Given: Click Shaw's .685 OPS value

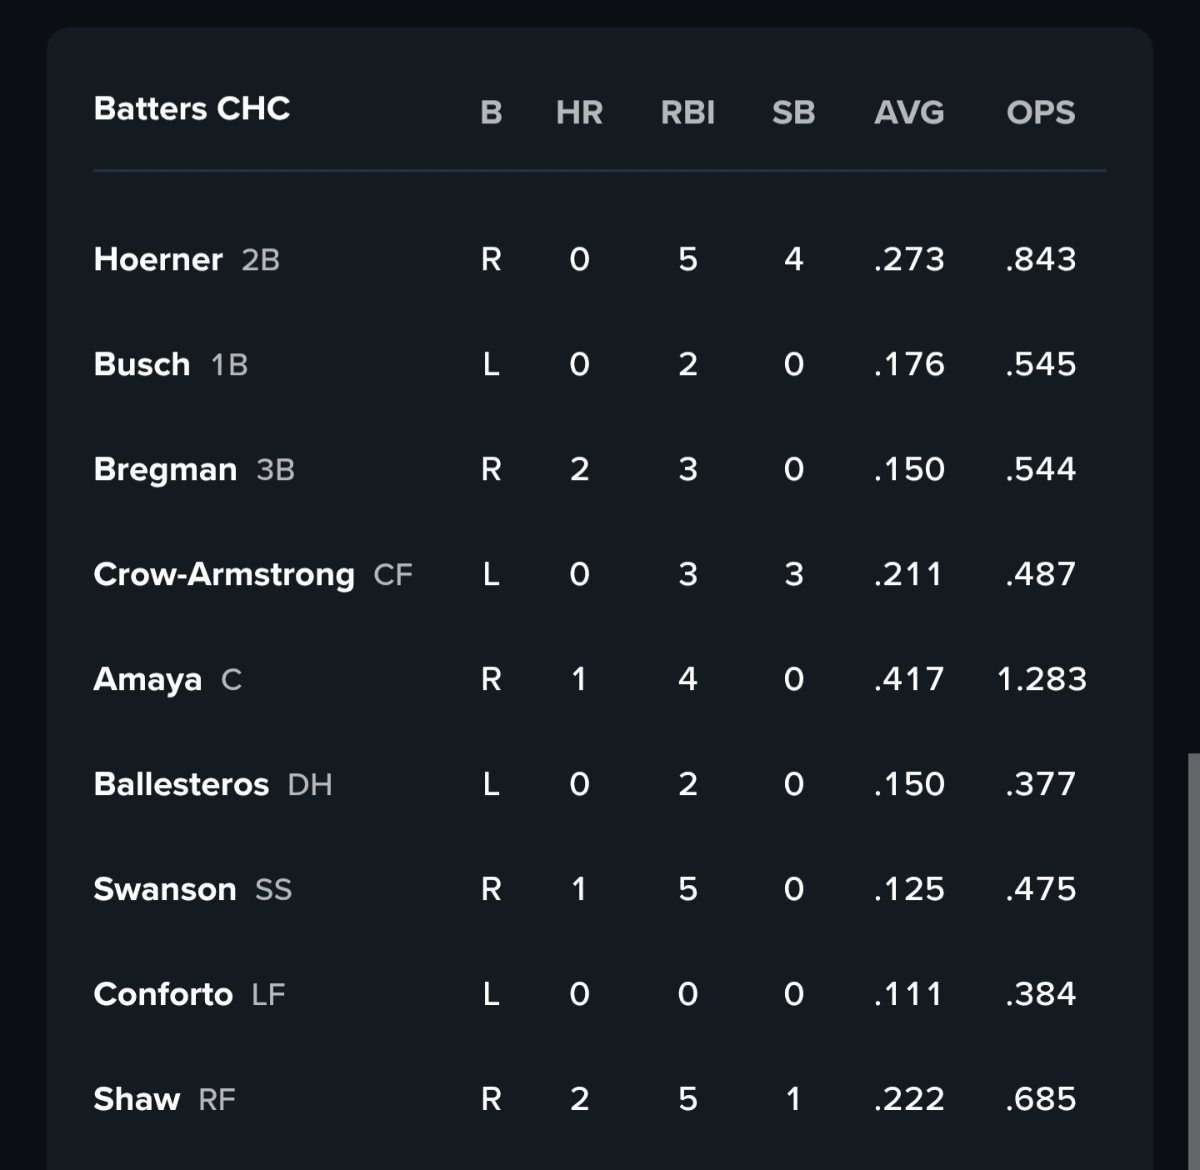Looking at the screenshot, I should pos(1041,1099).
